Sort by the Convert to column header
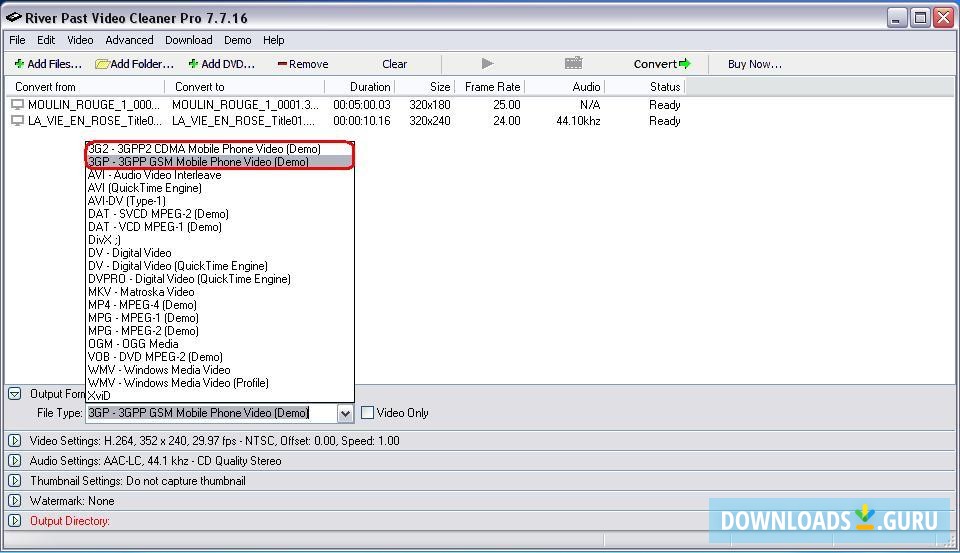The width and height of the screenshot is (960, 553). (245, 87)
